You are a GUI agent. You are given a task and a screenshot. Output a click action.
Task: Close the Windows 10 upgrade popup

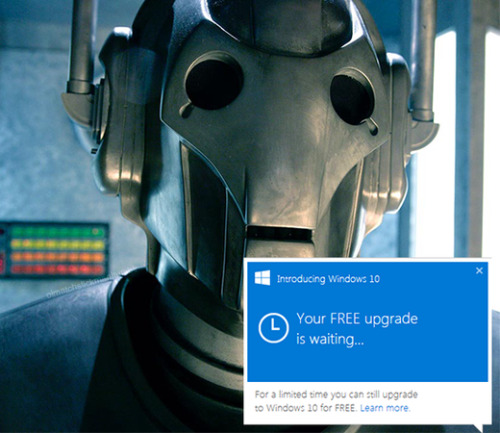coord(479,271)
